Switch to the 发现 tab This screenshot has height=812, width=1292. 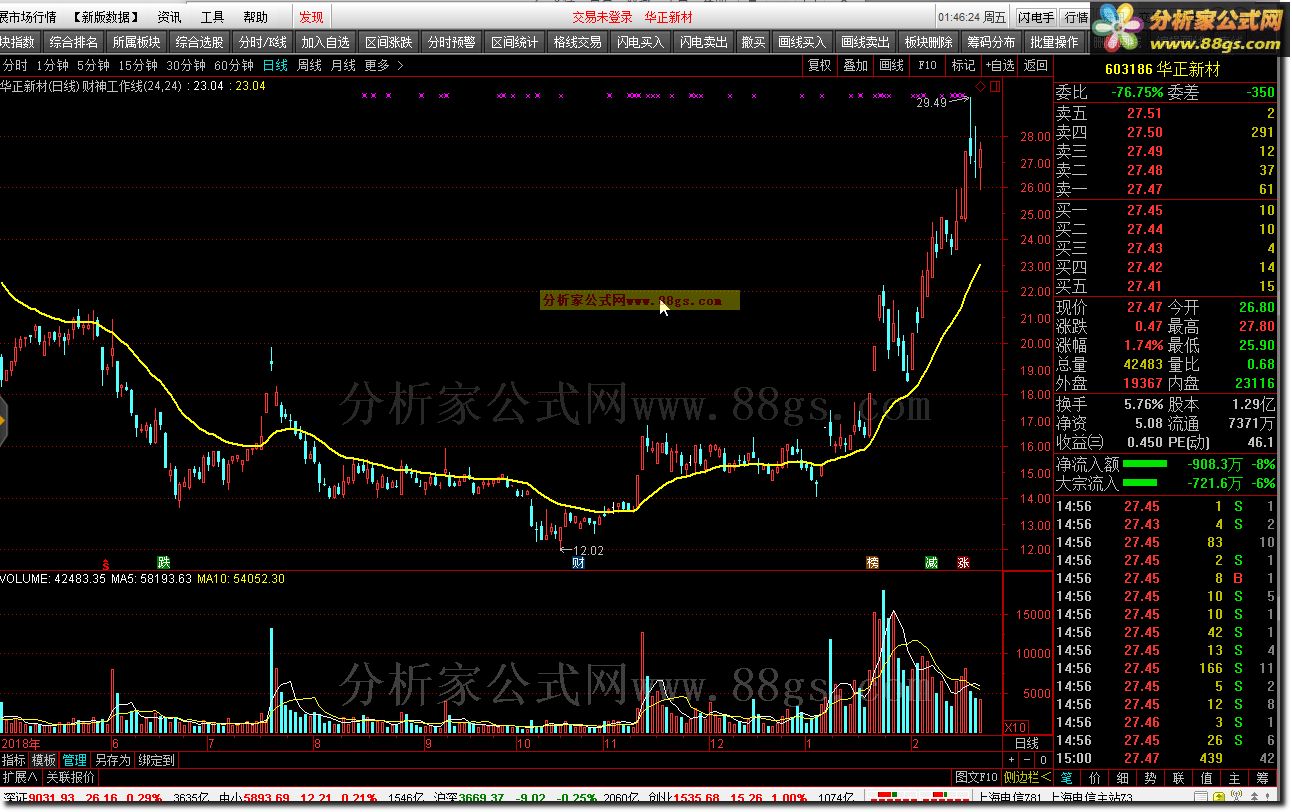tap(311, 17)
